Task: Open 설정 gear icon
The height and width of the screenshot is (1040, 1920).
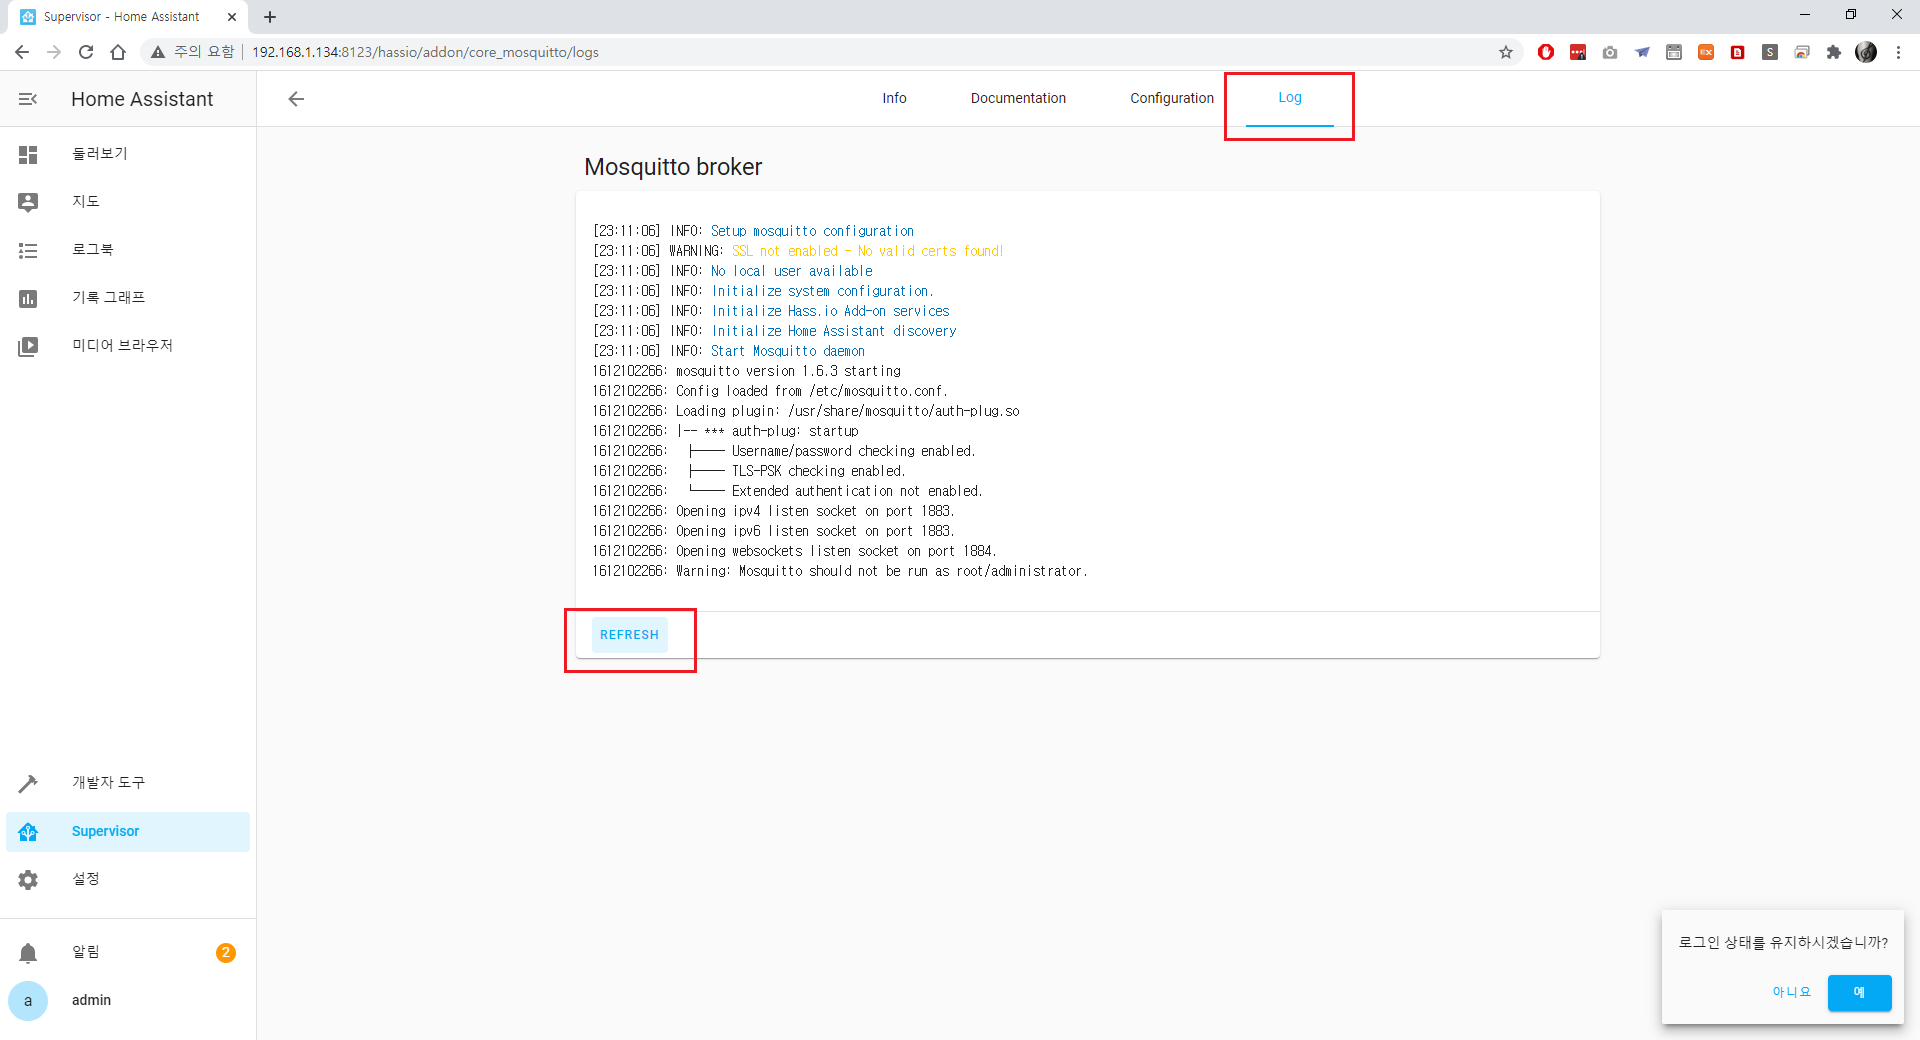Action: coord(28,880)
